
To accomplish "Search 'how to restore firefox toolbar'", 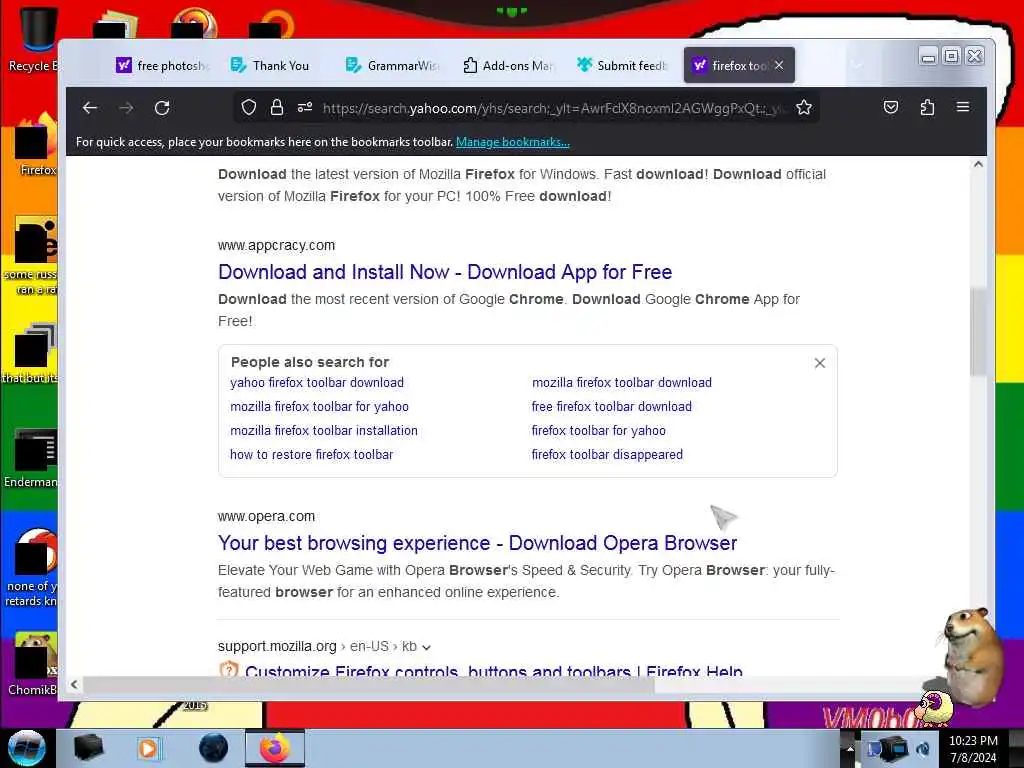I will [312, 455].
